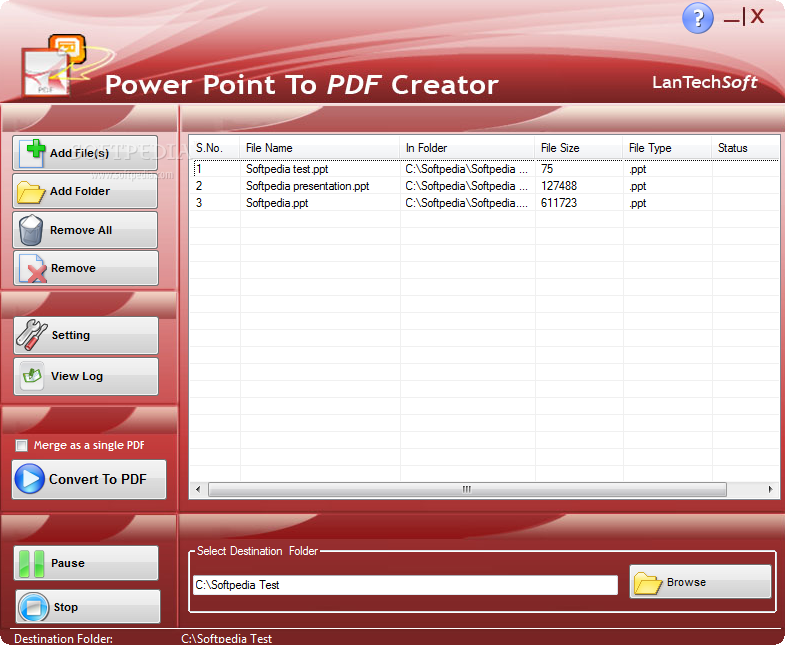Viewport: 785px width, 645px height.
Task: Select the Softpedia.ppt file name
Action: coord(277,203)
